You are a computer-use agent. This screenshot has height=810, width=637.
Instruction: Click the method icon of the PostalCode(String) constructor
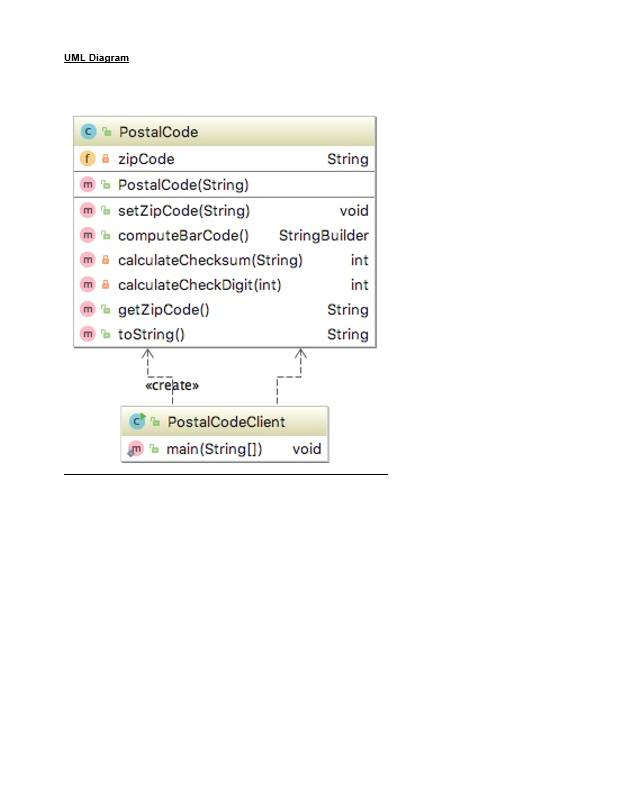pos(88,184)
